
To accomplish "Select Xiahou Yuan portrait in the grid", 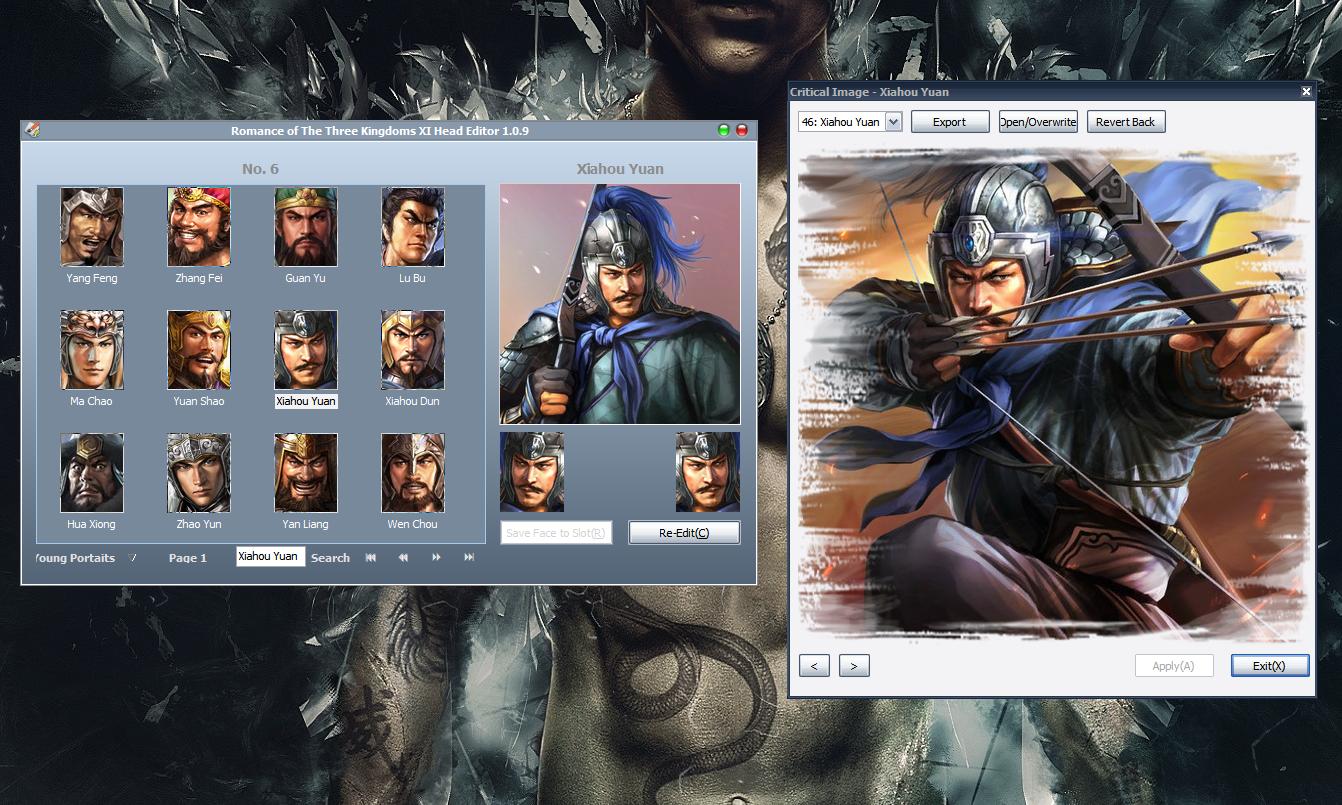I will click(x=306, y=350).
